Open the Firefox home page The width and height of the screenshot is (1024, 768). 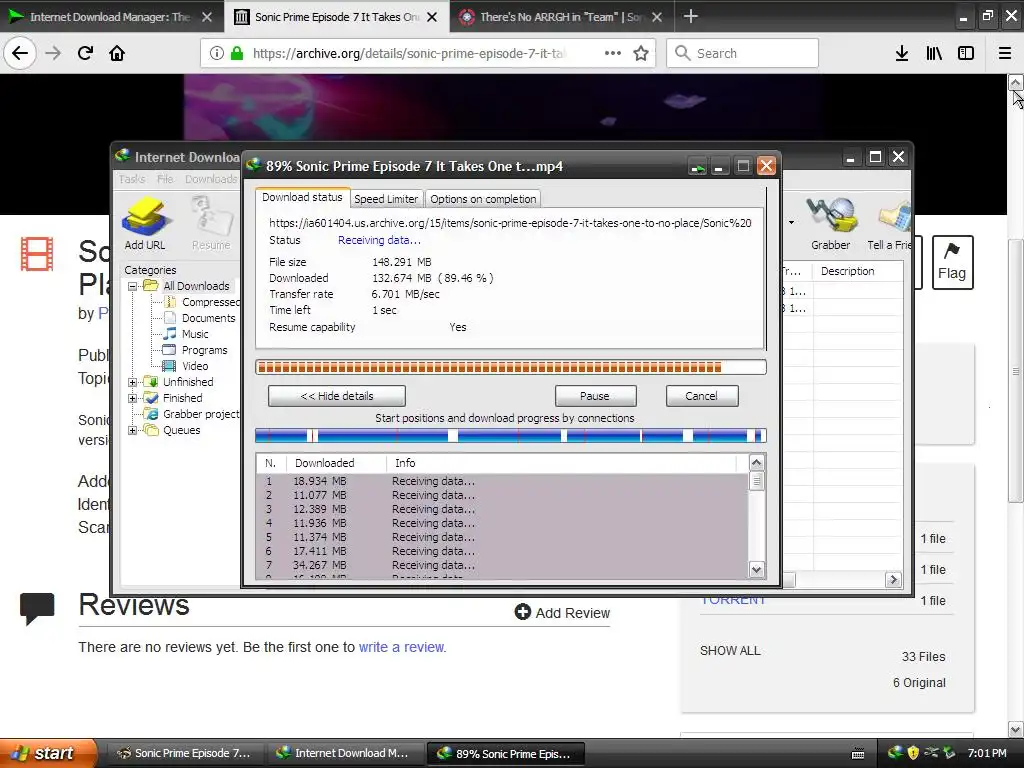click(x=117, y=53)
